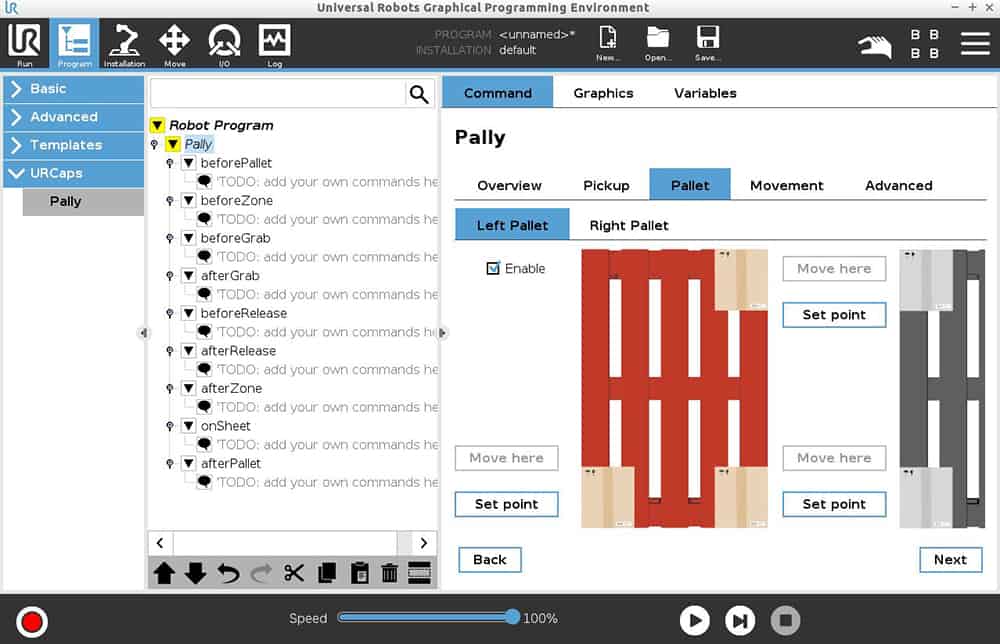Delete the selected node with trash icon

click(389, 573)
